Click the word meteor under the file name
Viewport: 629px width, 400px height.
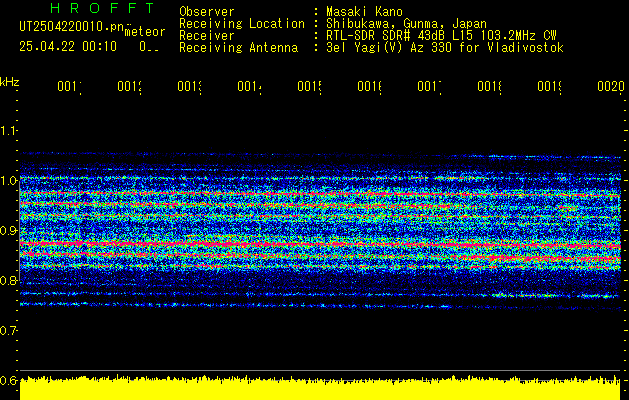point(145,32)
